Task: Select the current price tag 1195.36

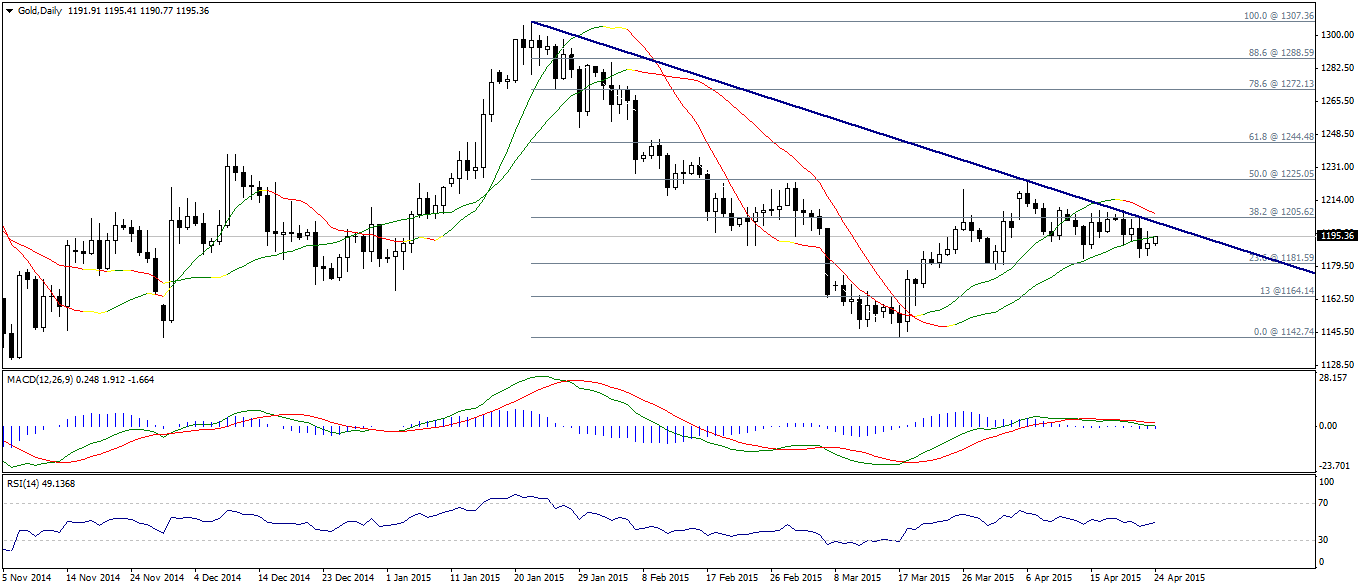Action: [1337, 236]
